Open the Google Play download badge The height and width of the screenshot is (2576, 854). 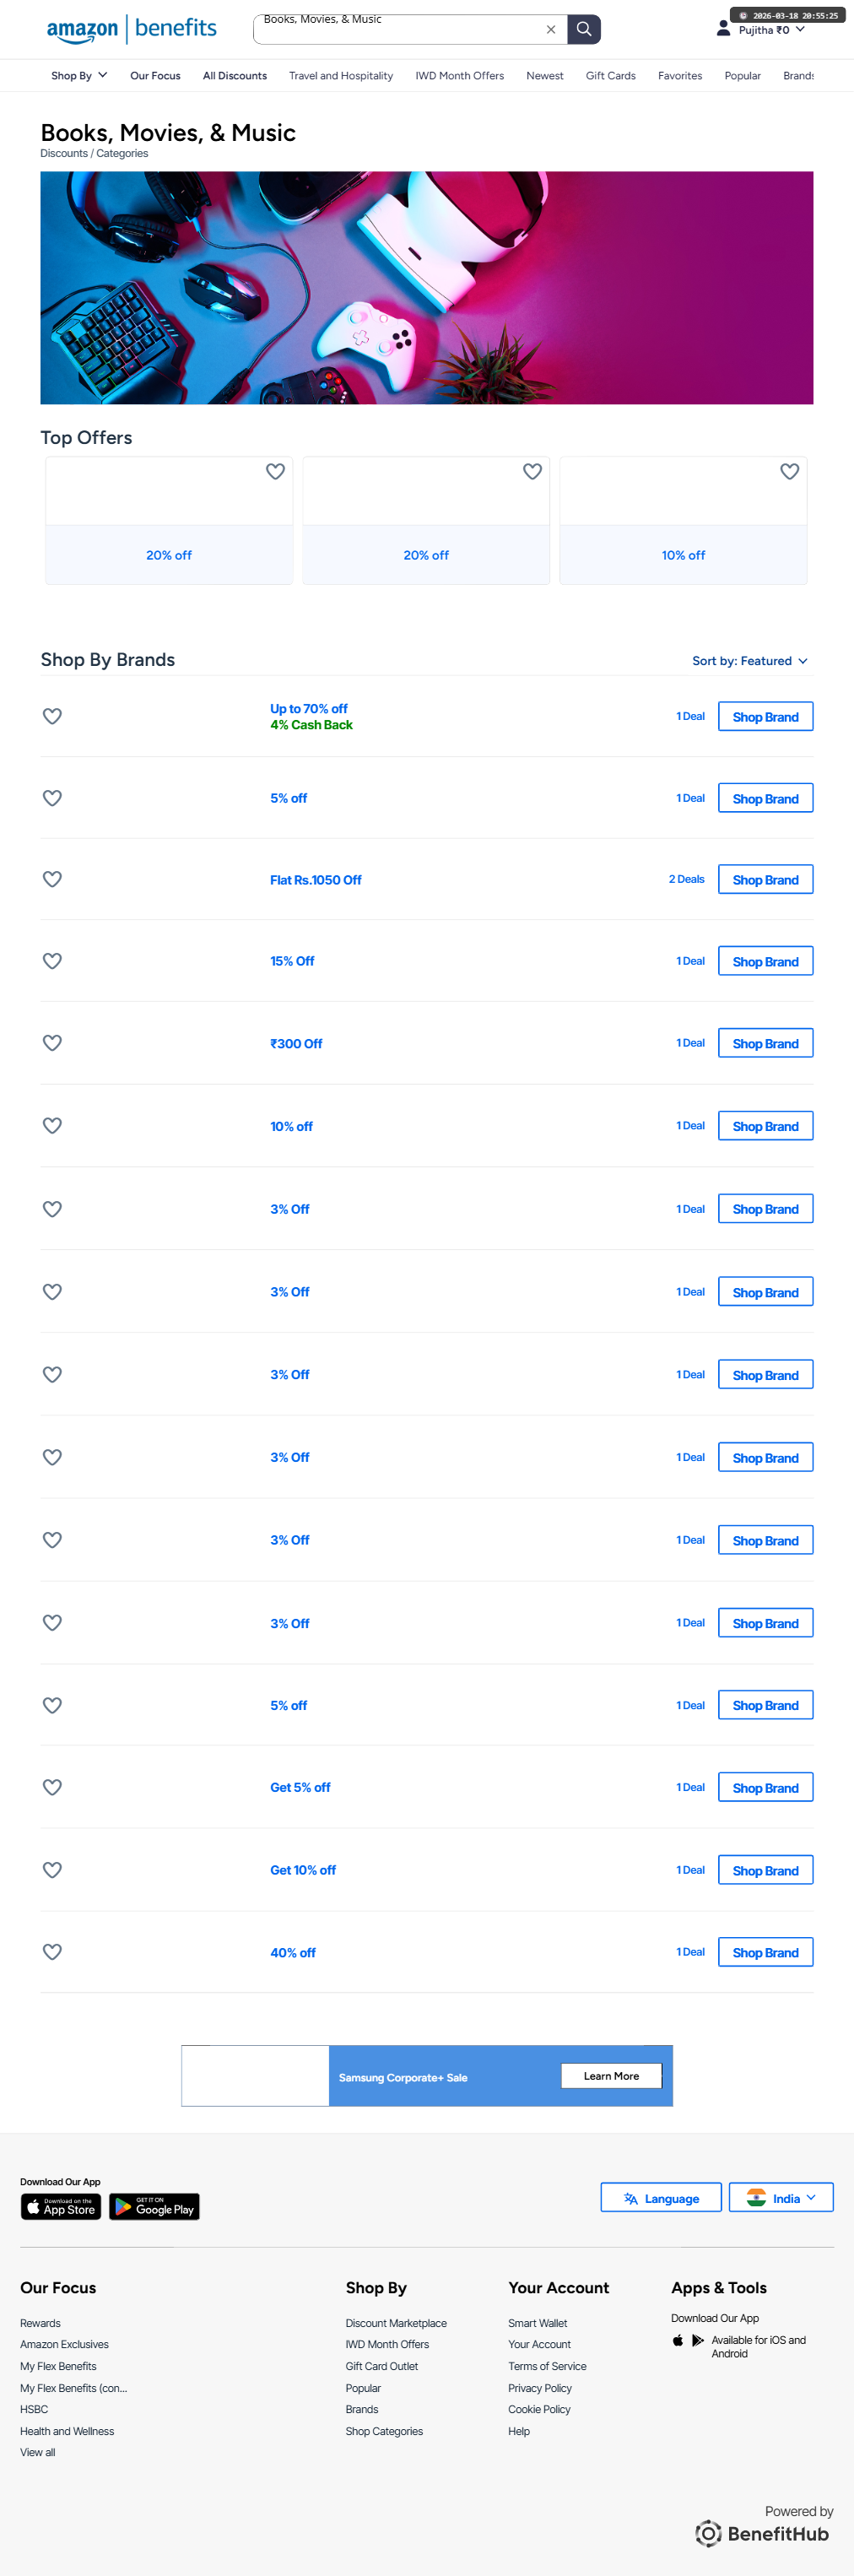pyautogui.click(x=154, y=2206)
